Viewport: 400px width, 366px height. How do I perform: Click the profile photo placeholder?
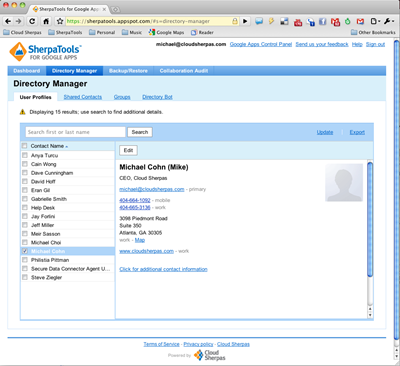(x=344, y=183)
